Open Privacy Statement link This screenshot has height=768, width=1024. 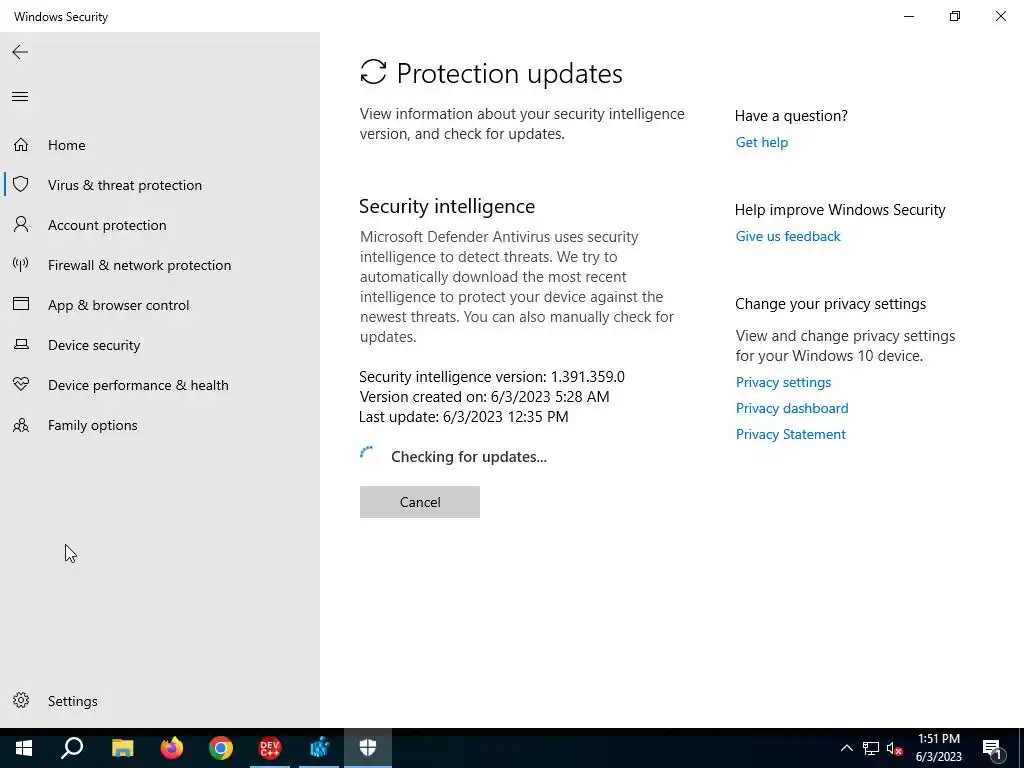coord(790,434)
